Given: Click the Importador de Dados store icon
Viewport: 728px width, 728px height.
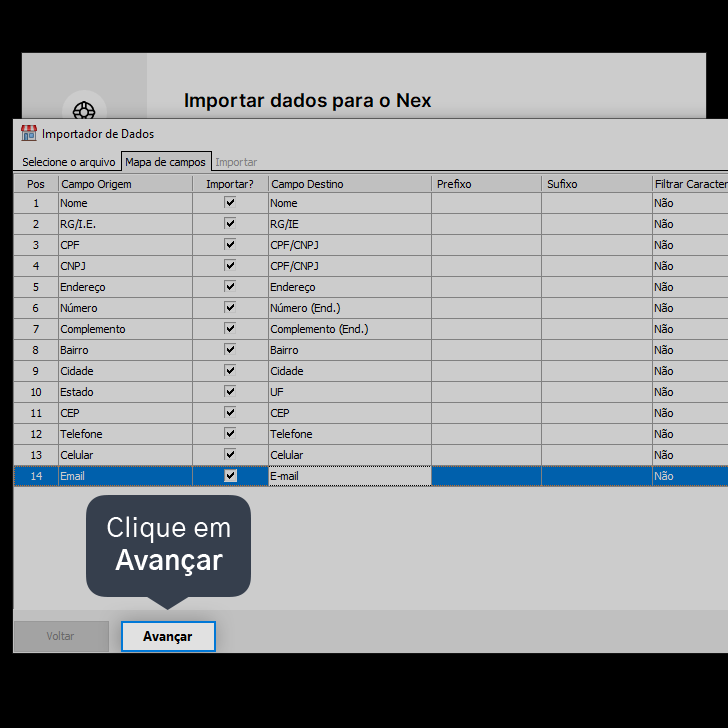Looking at the screenshot, I should click(29, 133).
